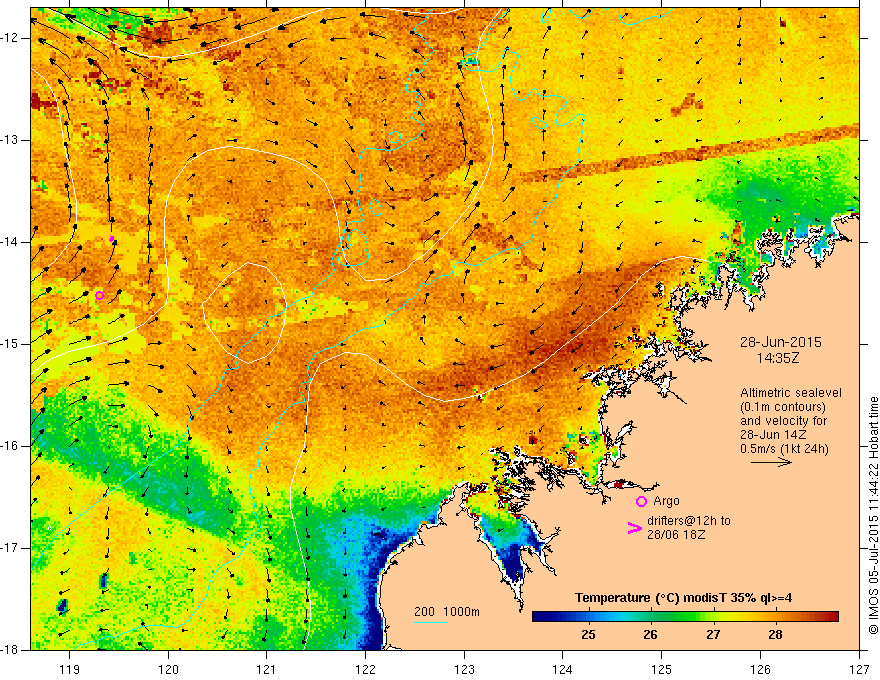Screen dimensions: 880x680
Task: Click the latitude axis label -17
Action: click(11, 548)
